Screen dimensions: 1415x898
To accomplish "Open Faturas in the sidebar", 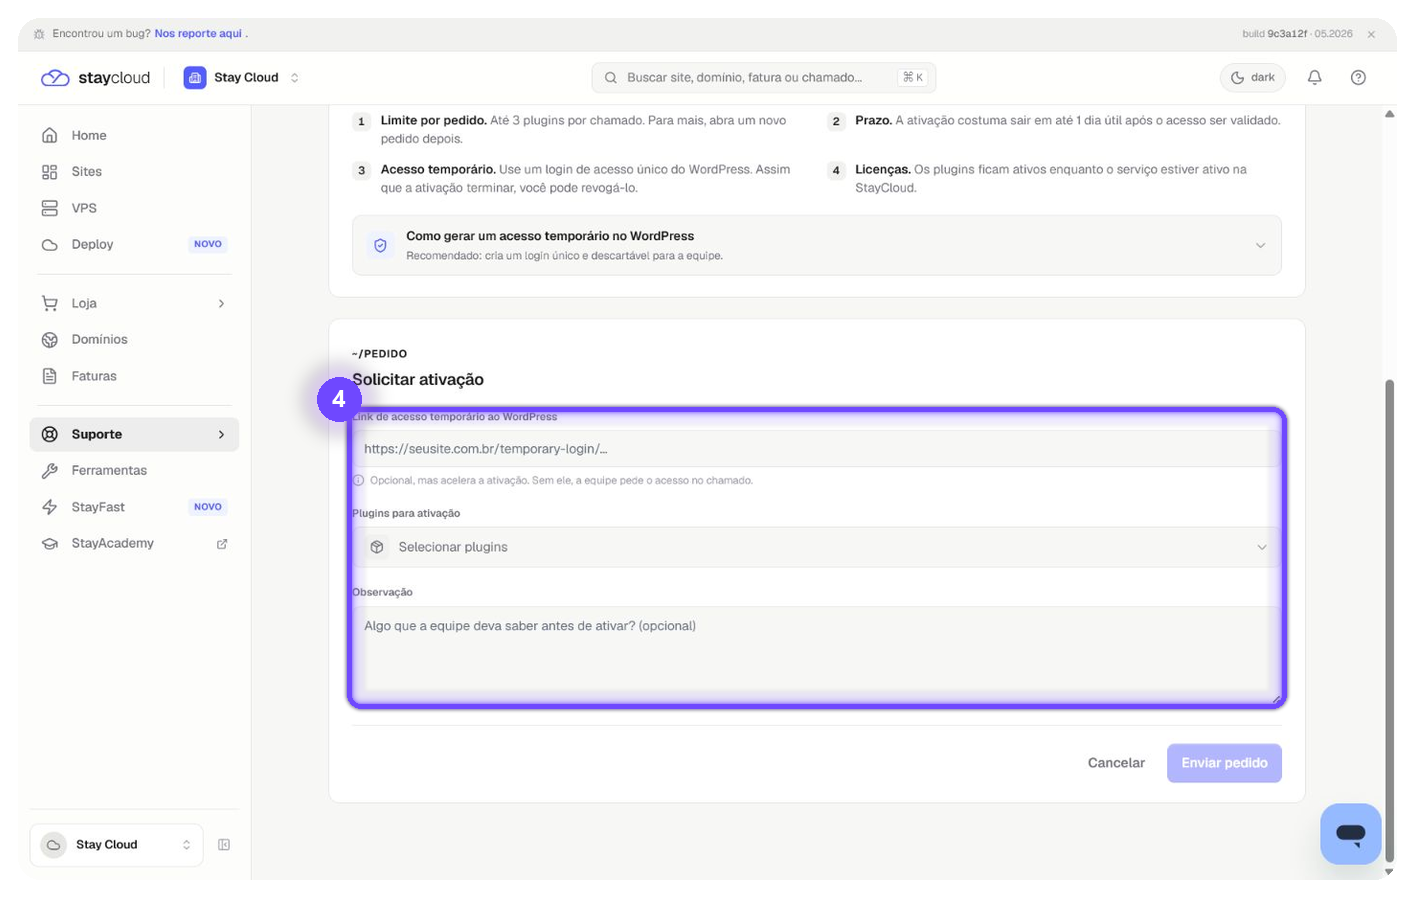I will pos(134,376).
